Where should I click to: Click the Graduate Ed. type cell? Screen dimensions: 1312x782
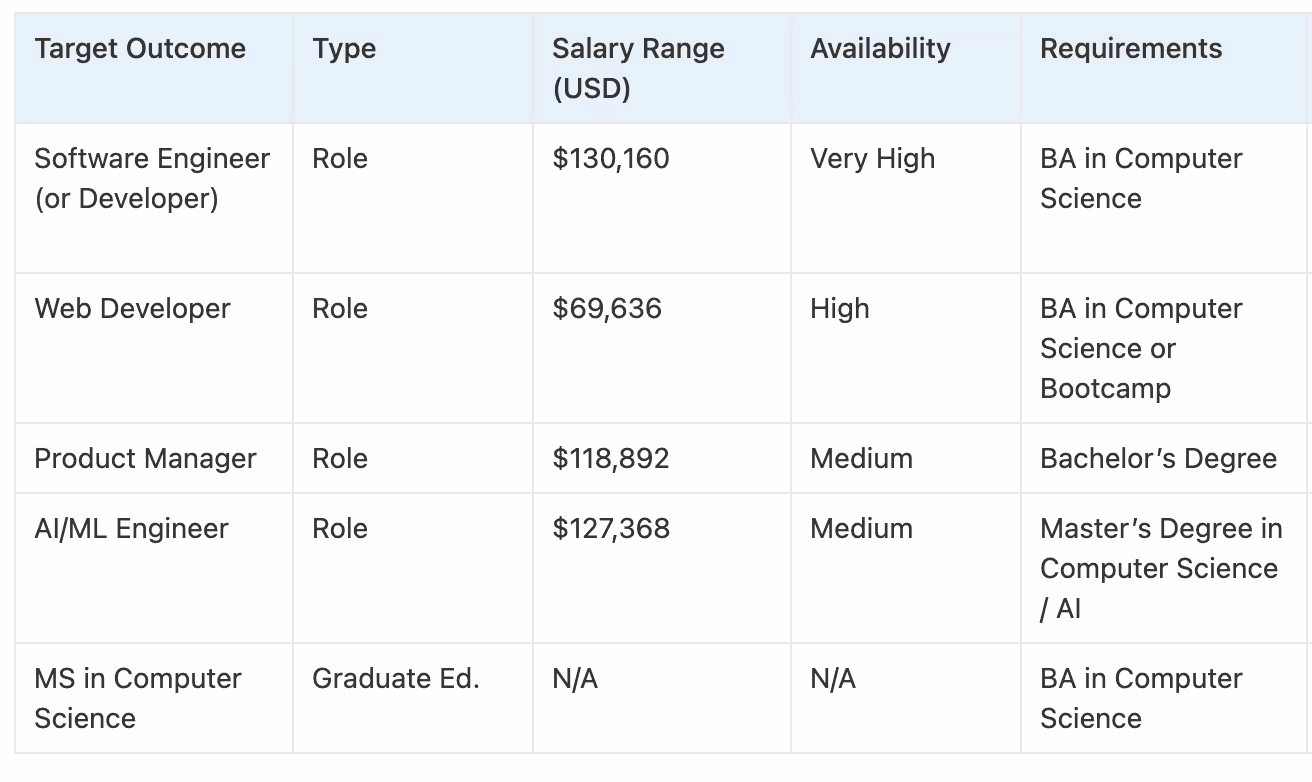413,698
